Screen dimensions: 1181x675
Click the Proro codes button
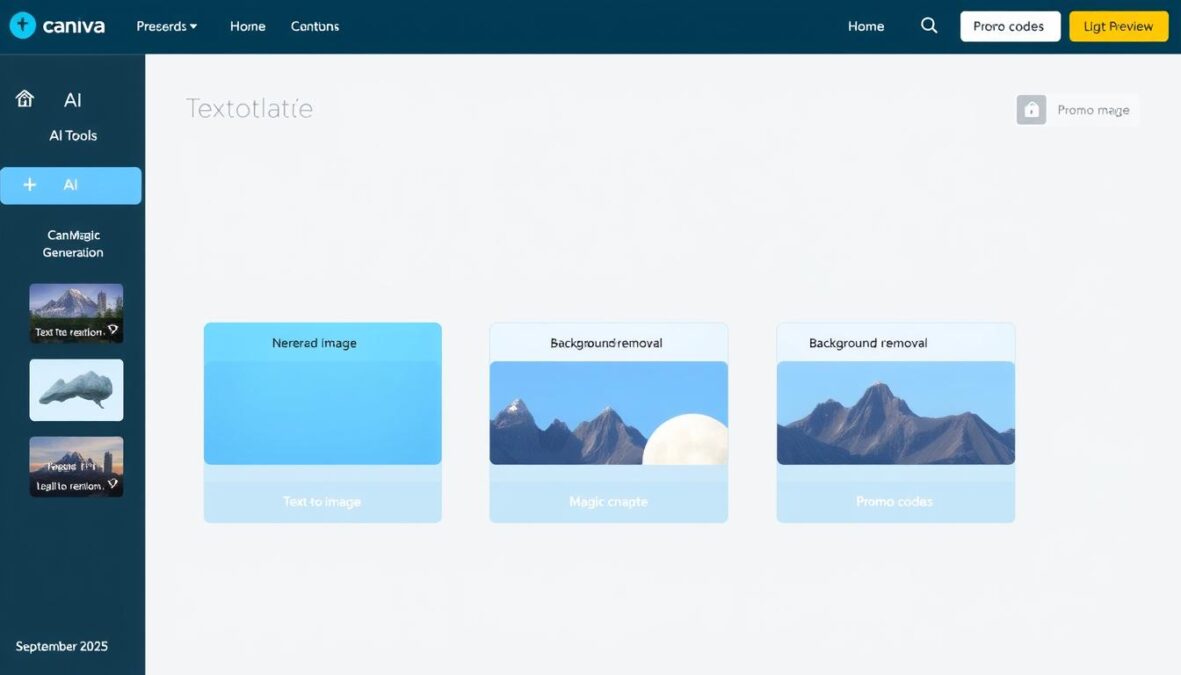click(x=1010, y=26)
